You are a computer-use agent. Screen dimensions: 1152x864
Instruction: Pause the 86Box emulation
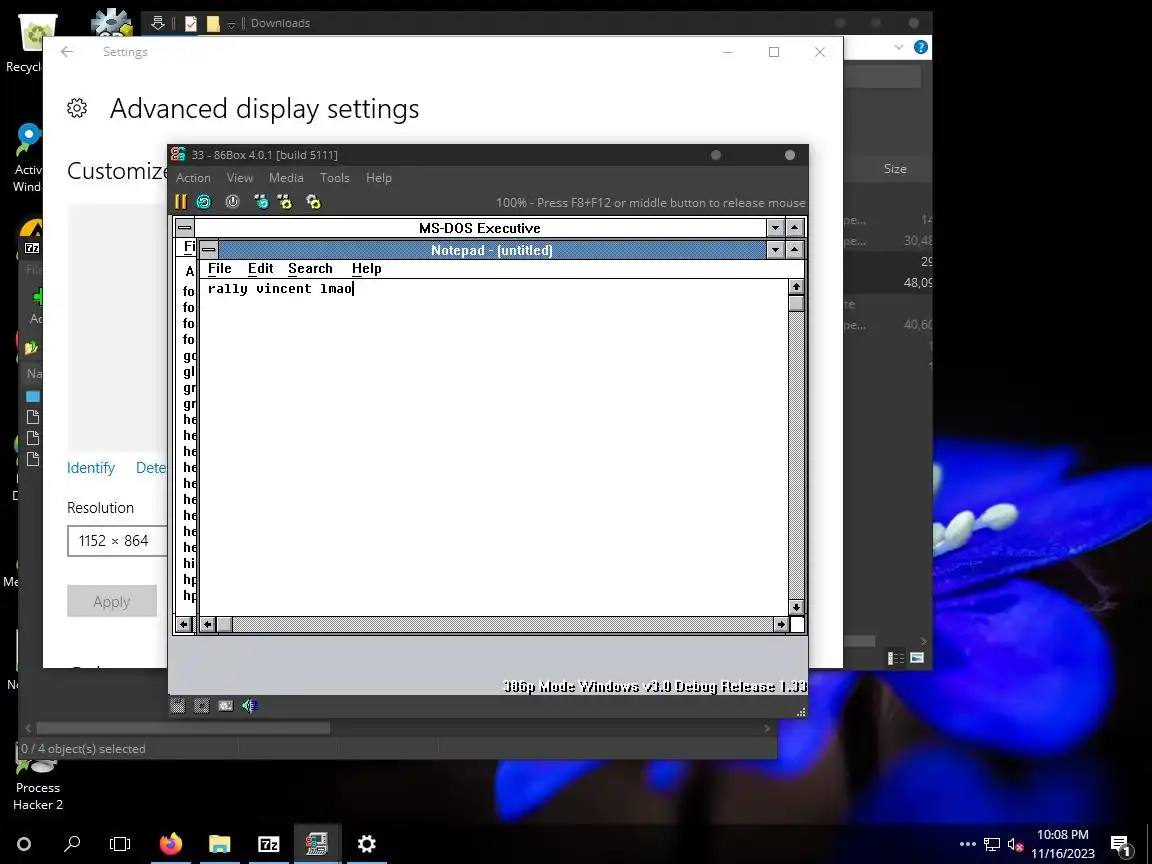(181, 202)
